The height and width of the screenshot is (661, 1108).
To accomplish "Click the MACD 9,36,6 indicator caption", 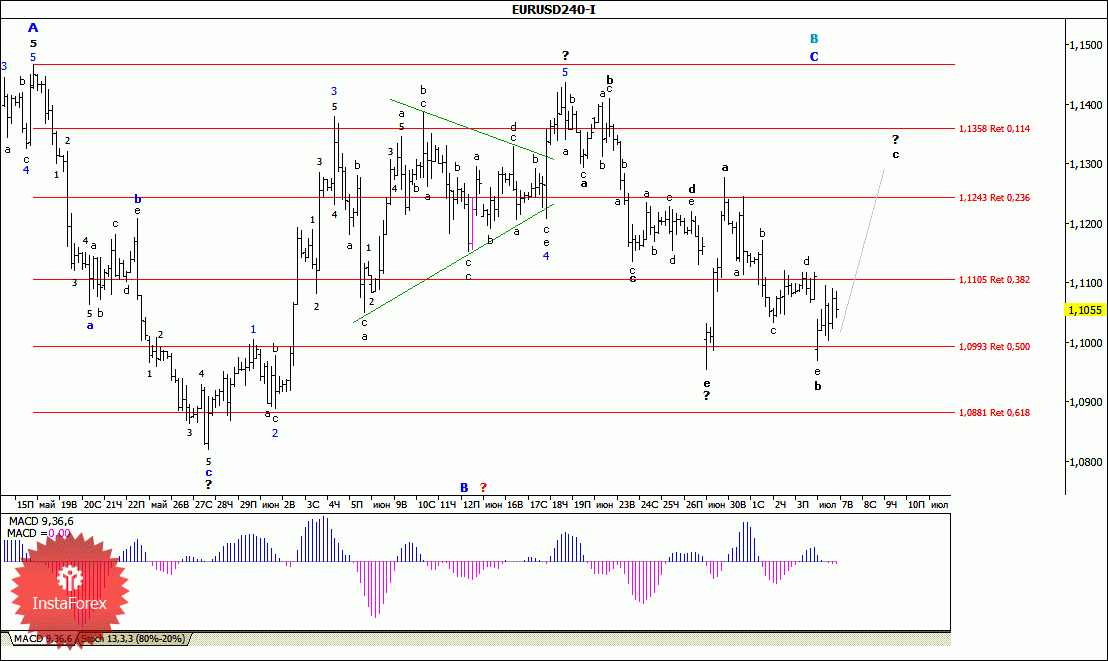I will [35, 521].
